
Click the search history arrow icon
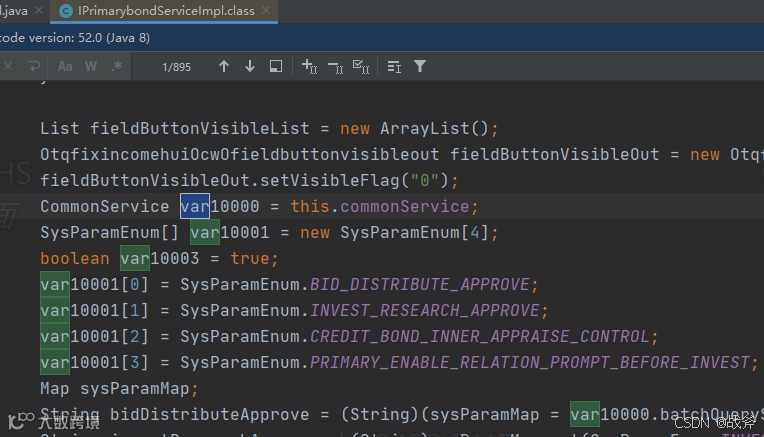pyautogui.click(x=34, y=66)
